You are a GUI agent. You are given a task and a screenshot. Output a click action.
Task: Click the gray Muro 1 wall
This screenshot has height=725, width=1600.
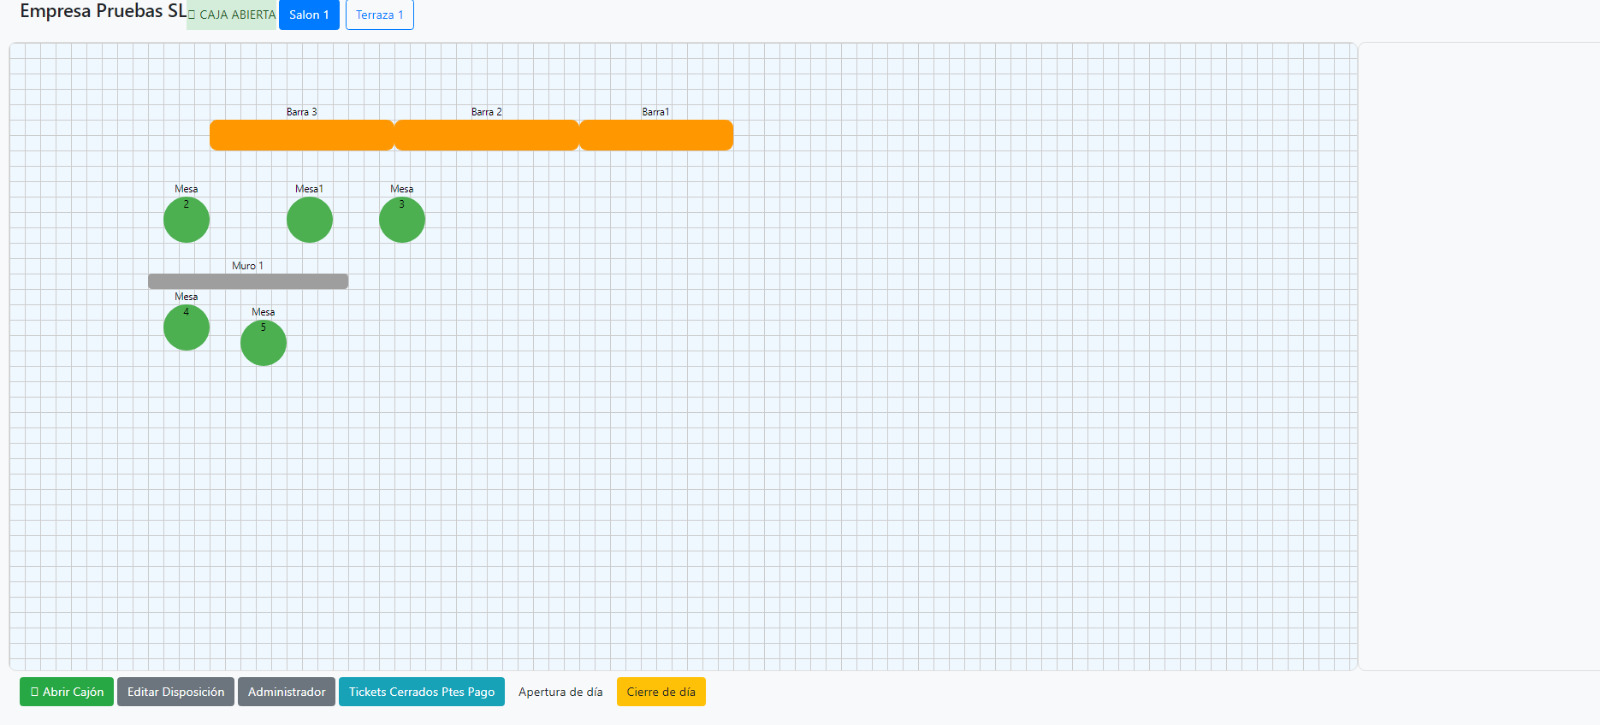click(248, 282)
